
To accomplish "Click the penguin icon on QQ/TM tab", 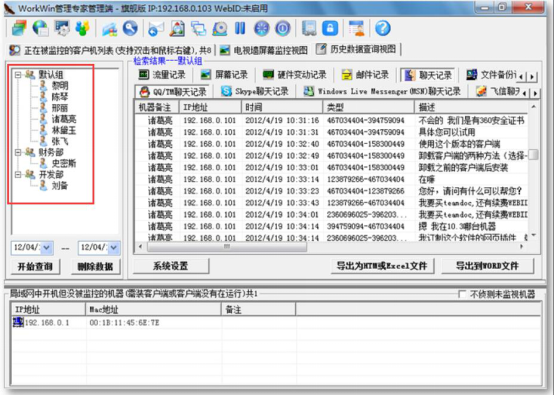I will click(x=145, y=92).
